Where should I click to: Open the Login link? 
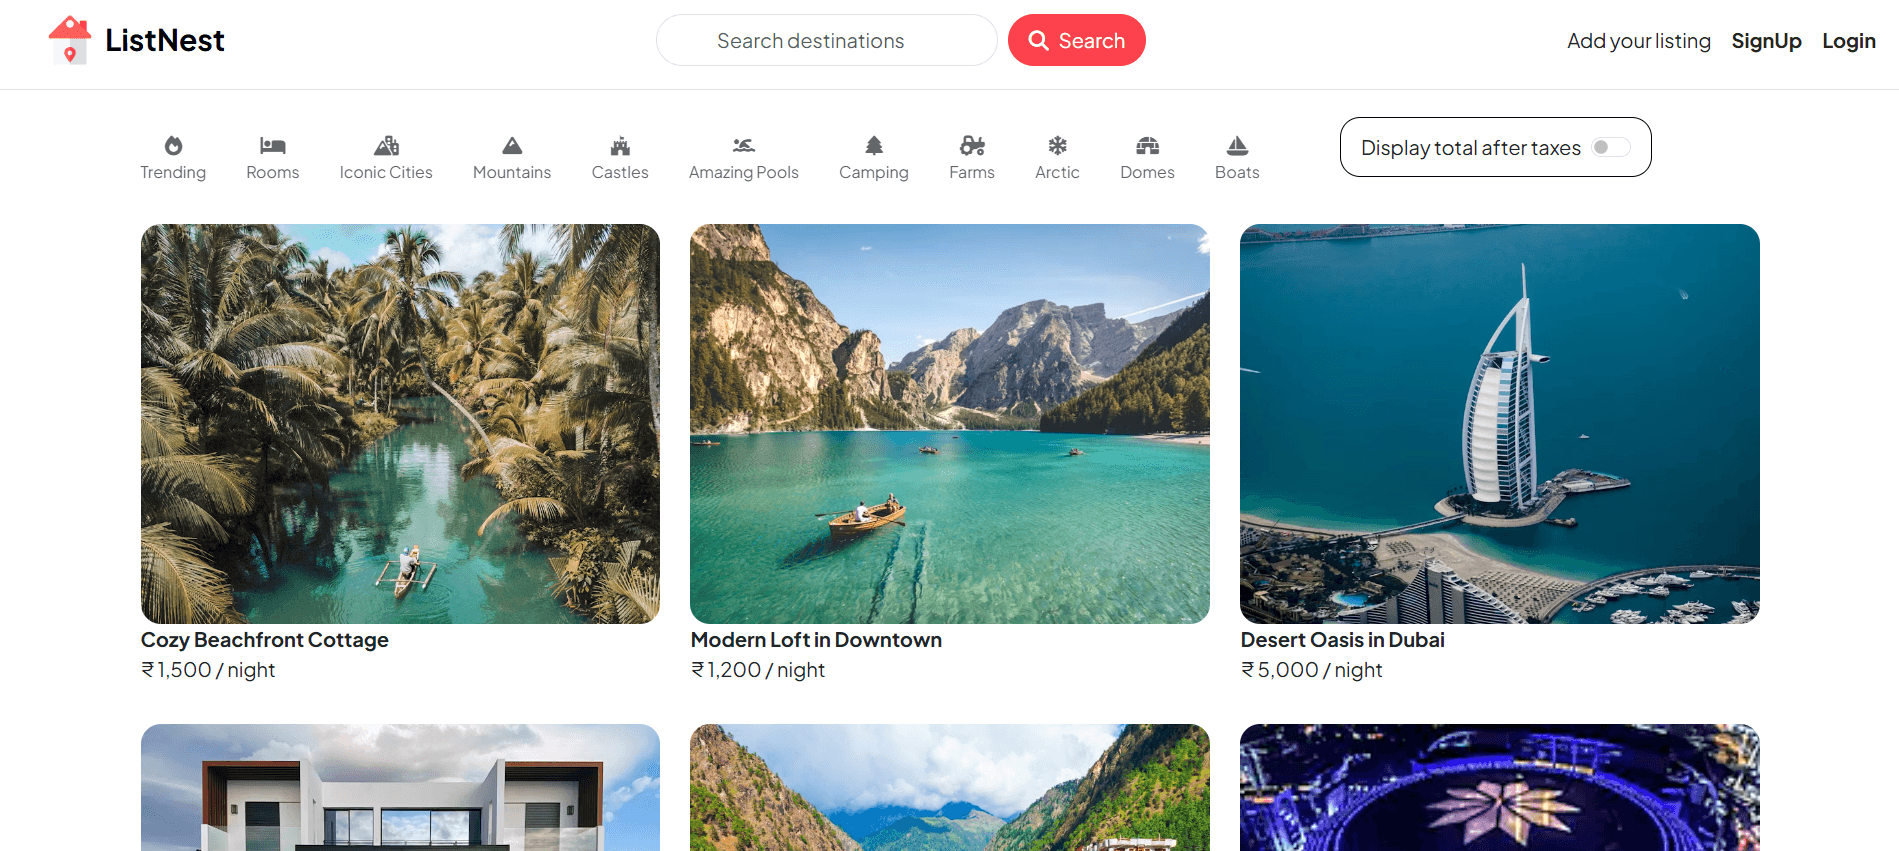click(1848, 41)
